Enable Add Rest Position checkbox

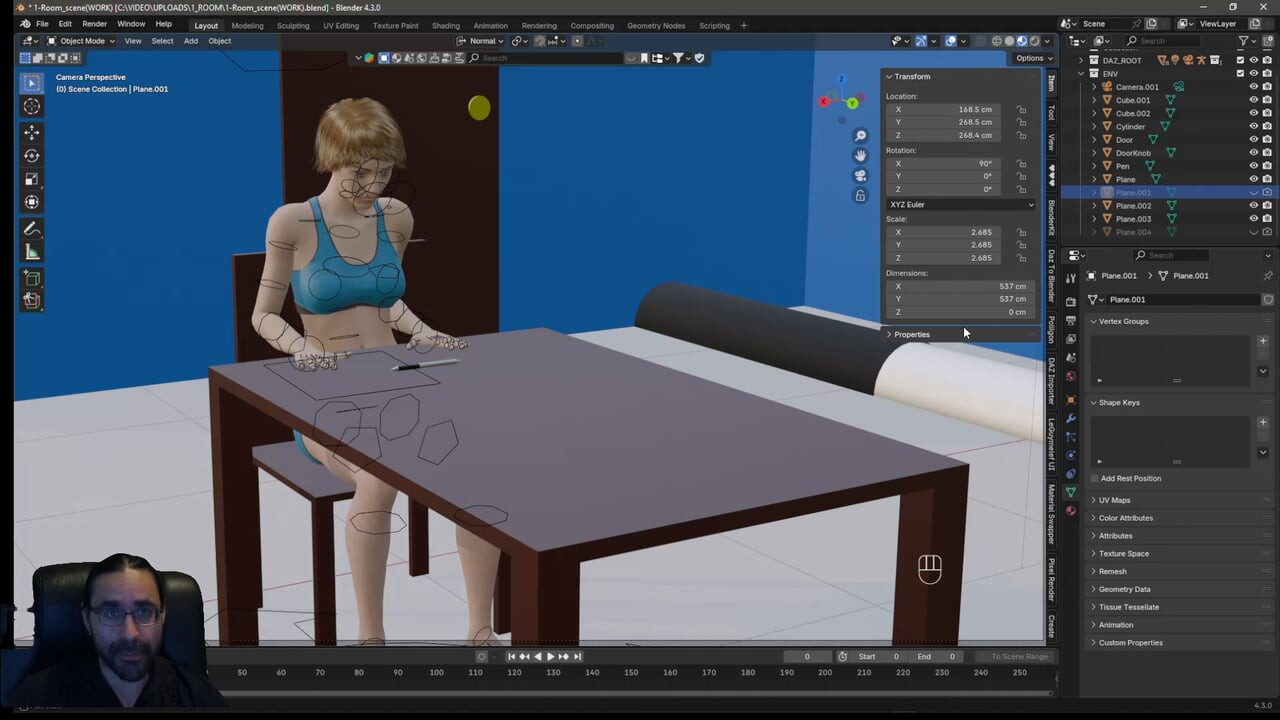[1094, 479]
